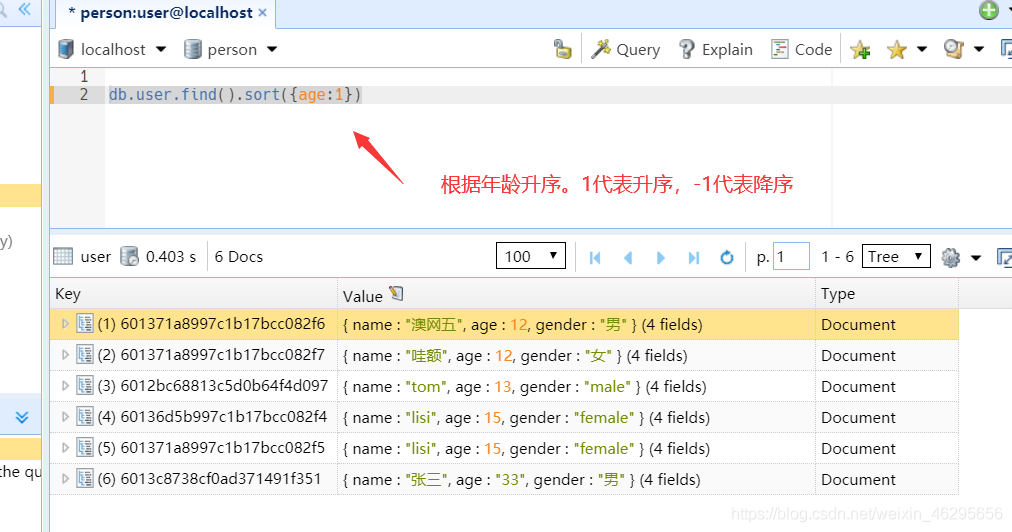Click the Code button

802,50
